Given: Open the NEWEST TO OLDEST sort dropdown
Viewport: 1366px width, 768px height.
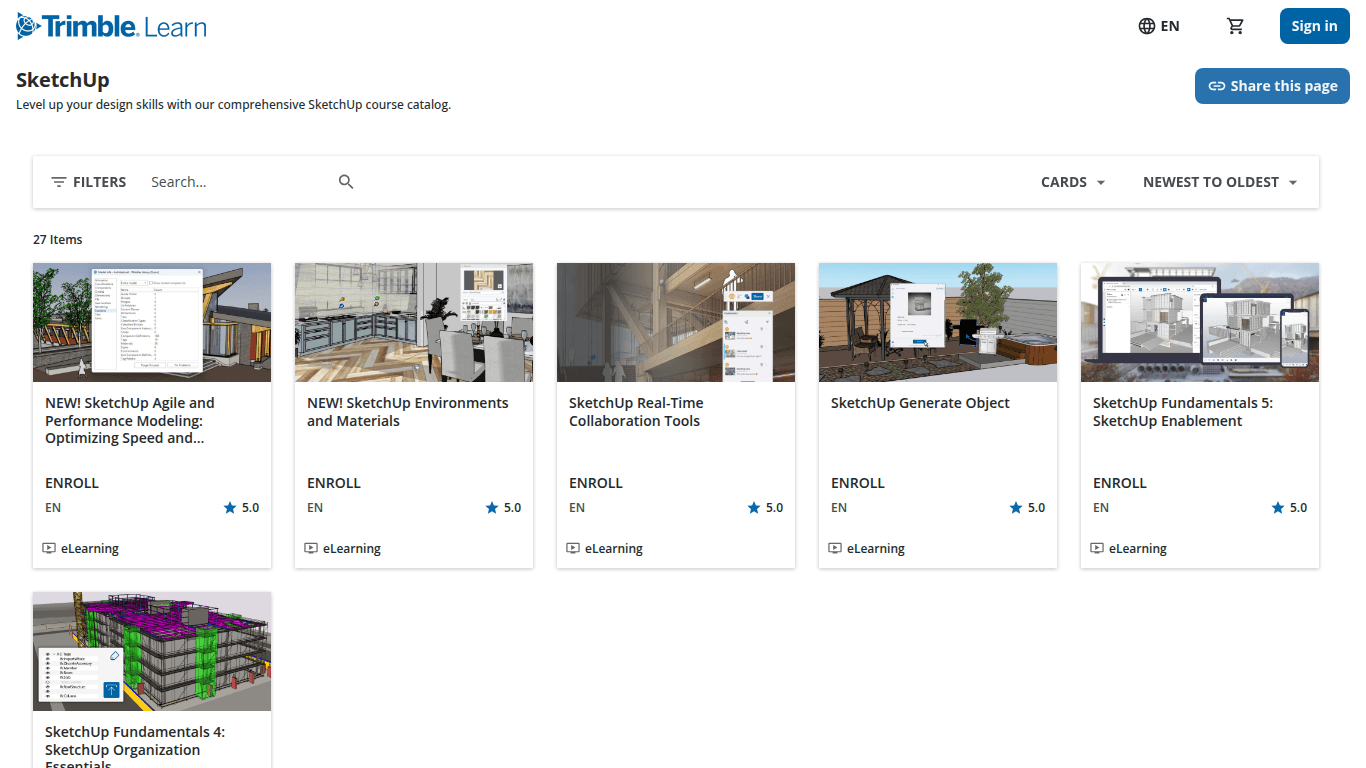Looking at the screenshot, I should [1220, 182].
